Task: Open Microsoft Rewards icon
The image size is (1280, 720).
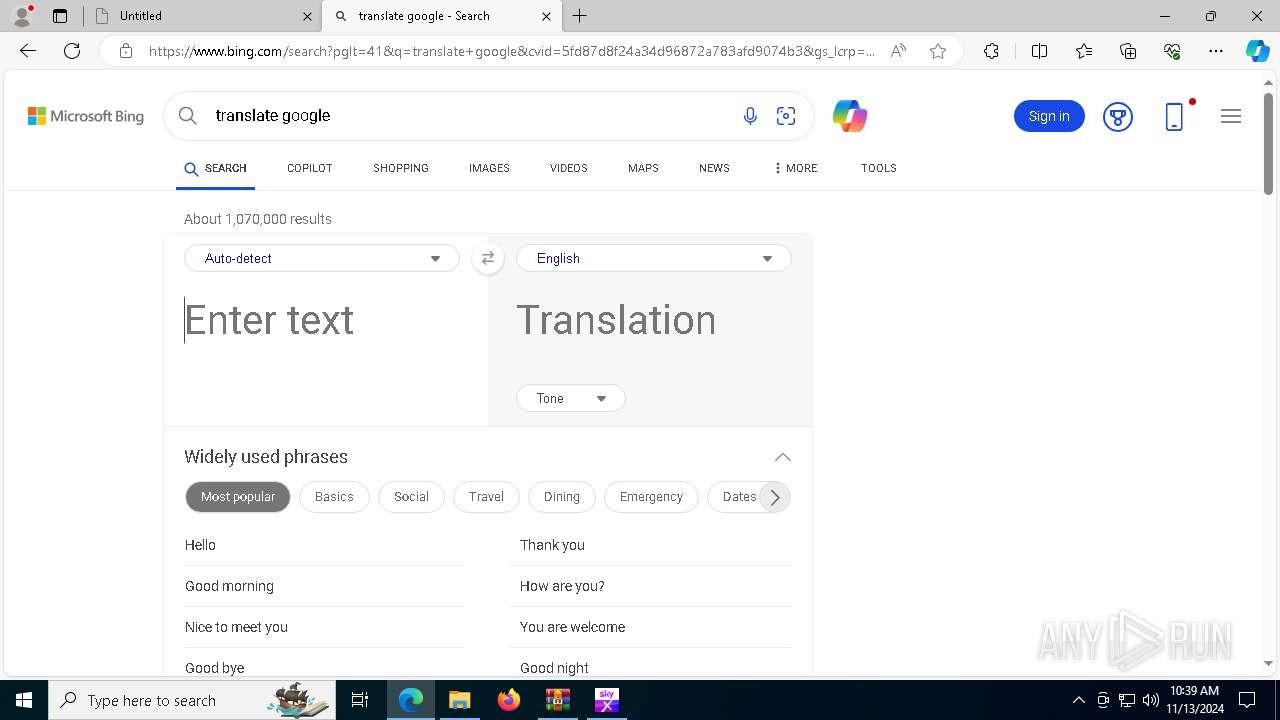Action: coord(1118,116)
